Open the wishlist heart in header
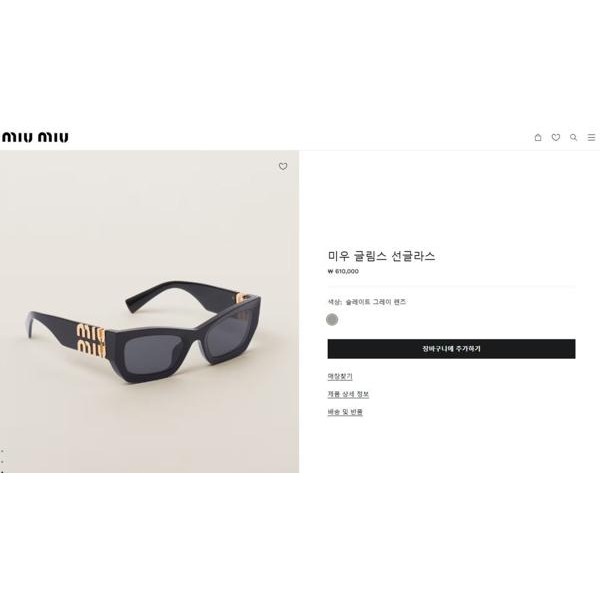600x600 pixels. (556, 137)
